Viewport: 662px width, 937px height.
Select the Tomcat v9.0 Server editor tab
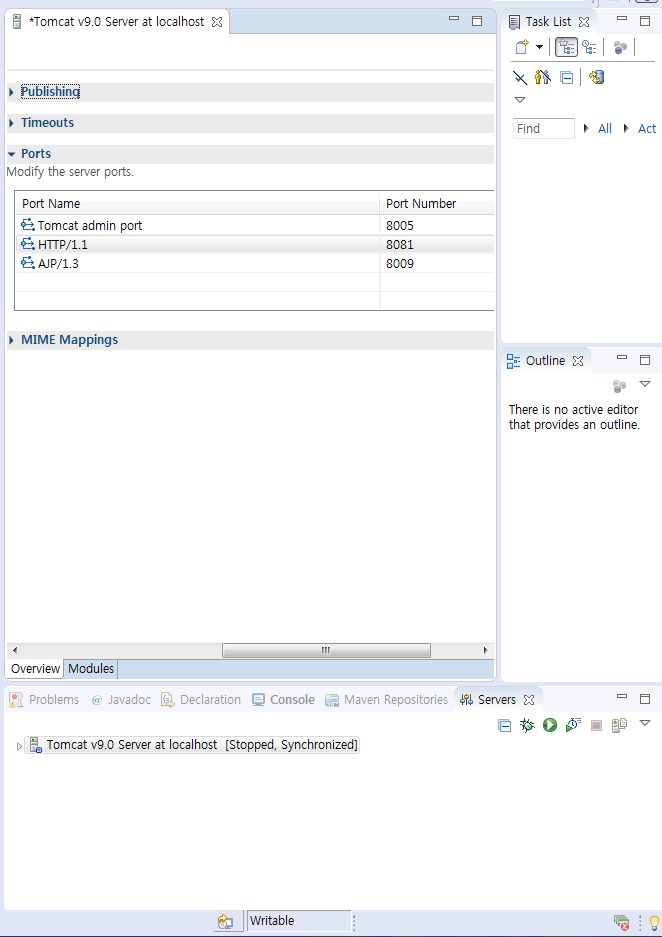[x=117, y=22]
